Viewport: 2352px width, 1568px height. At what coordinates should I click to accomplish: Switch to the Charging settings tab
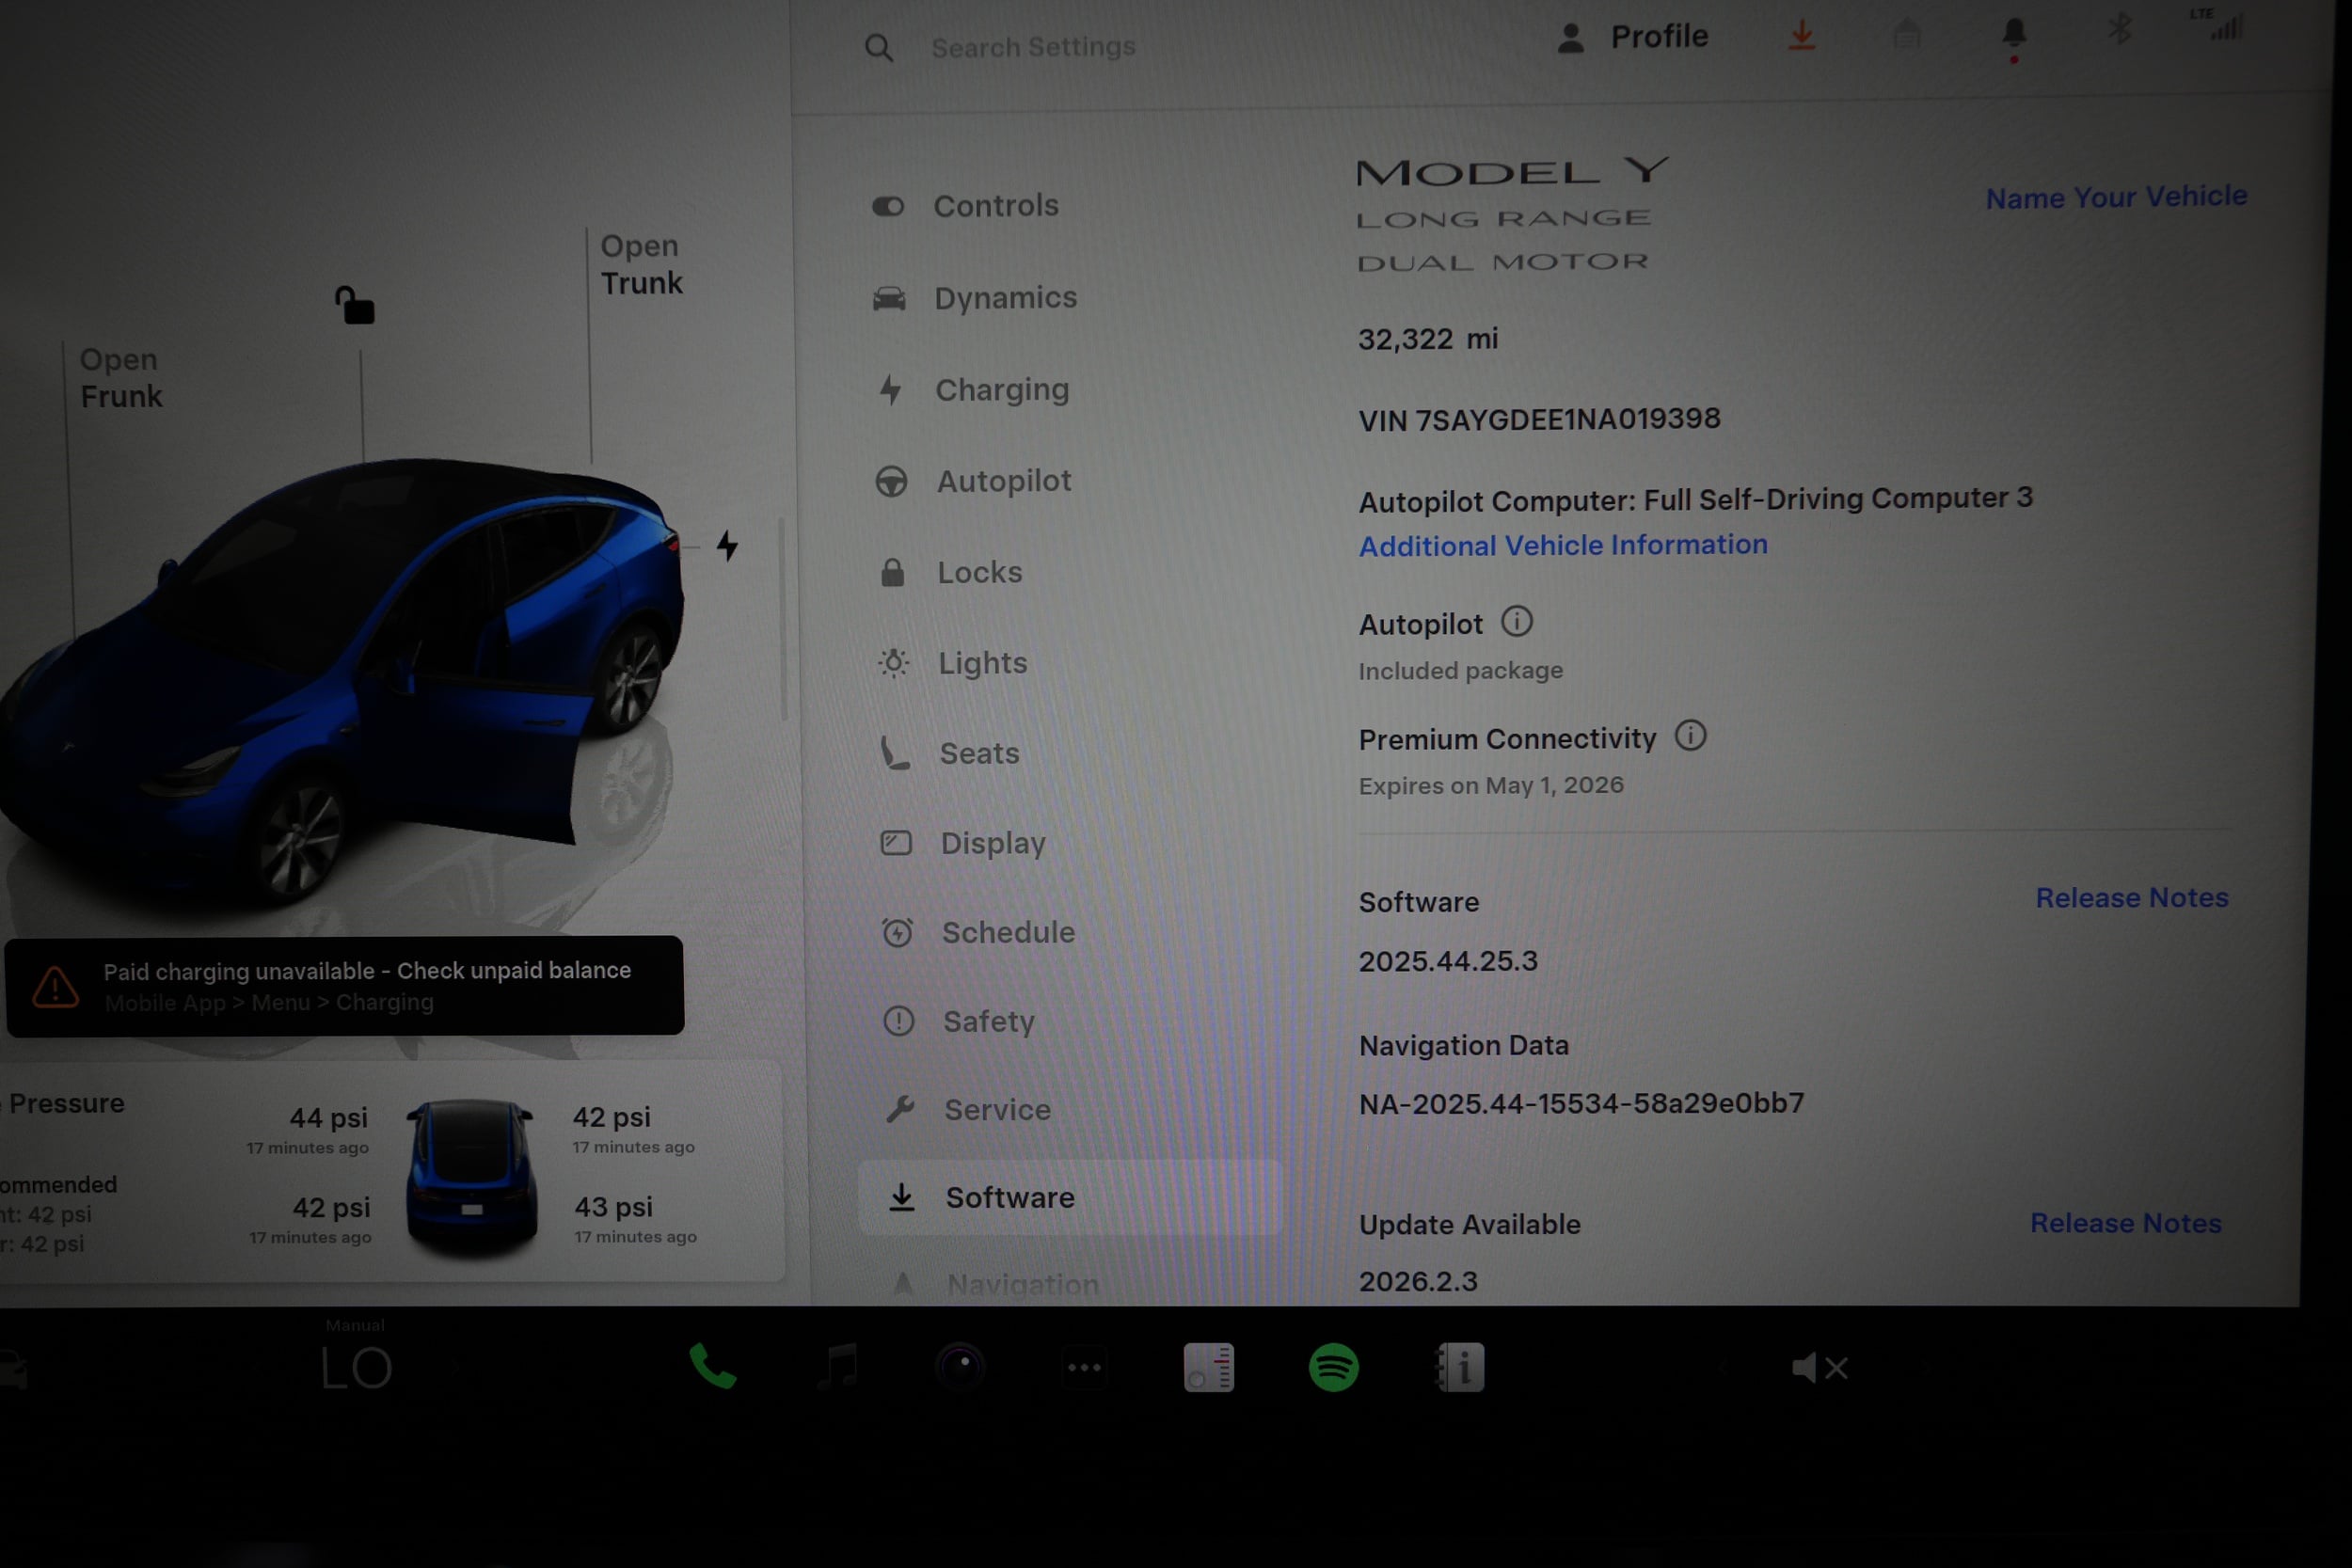pyautogui.click(x=1001, y=389)
